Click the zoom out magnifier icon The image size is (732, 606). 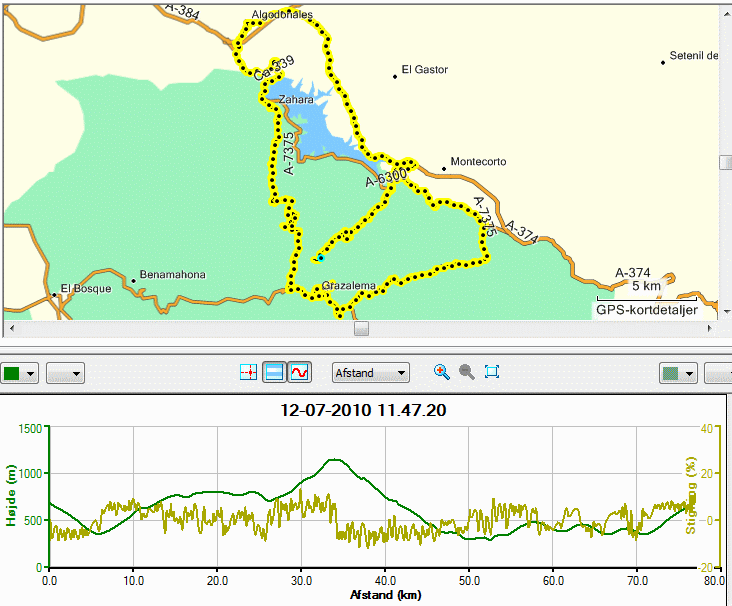coord(467,372)
